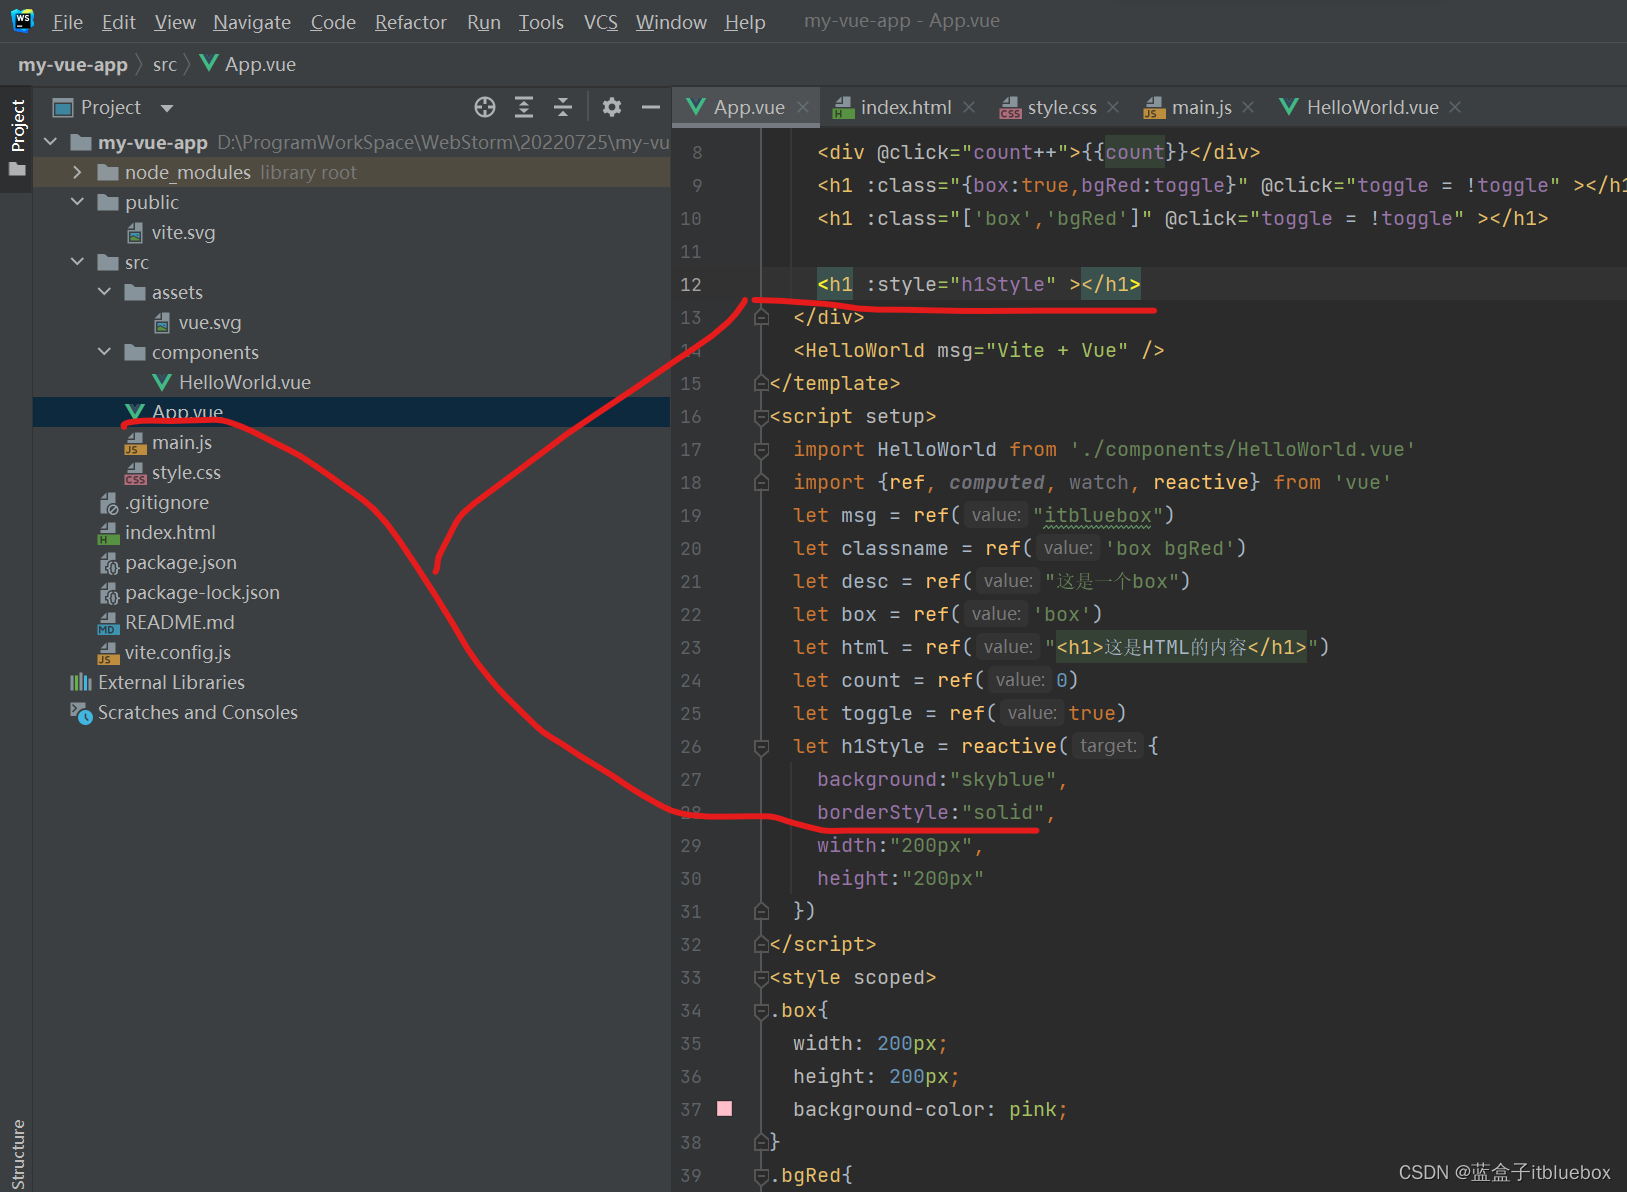
Task: Select index.html in the project tree
Action: [157, 532]
